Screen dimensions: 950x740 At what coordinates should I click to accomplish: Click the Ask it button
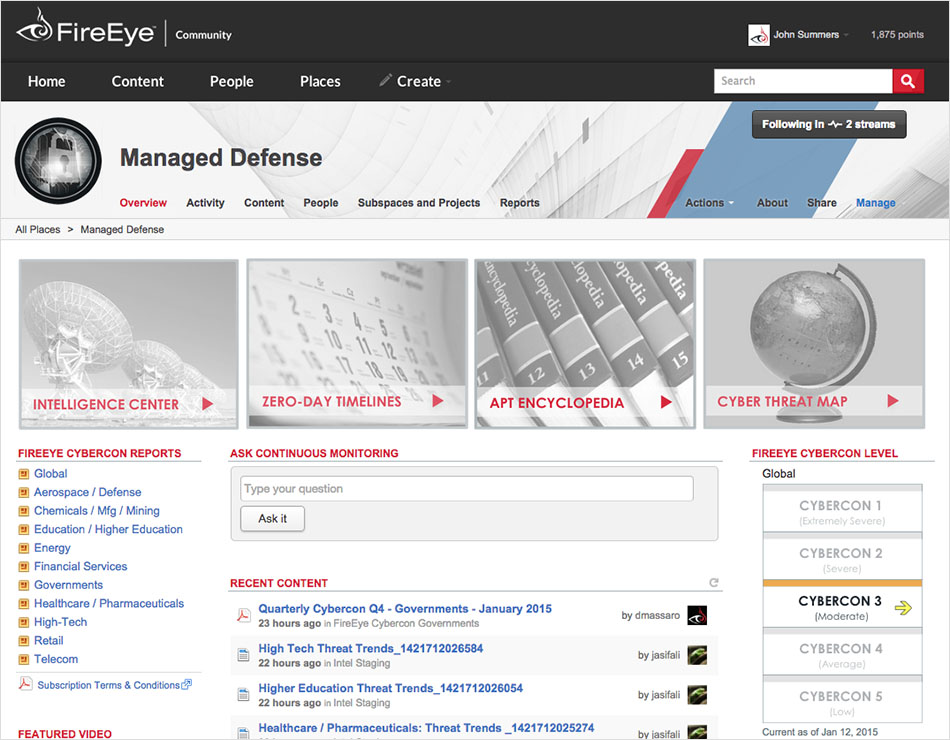click(x=273, y=519)
